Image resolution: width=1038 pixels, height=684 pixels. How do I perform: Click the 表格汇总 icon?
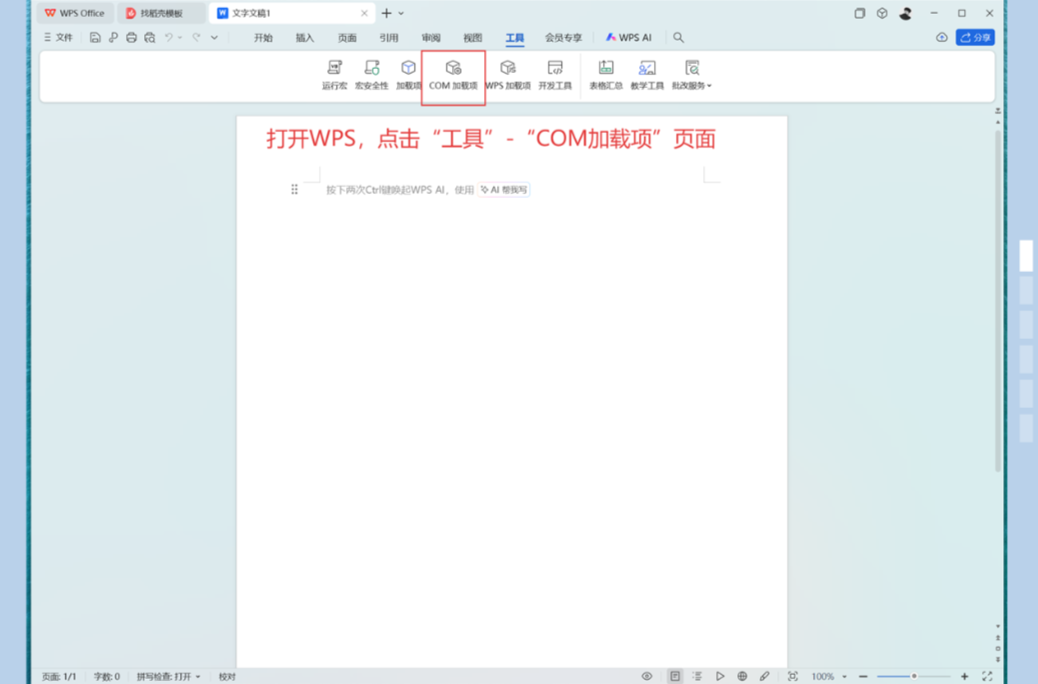[x=606, y=68]
